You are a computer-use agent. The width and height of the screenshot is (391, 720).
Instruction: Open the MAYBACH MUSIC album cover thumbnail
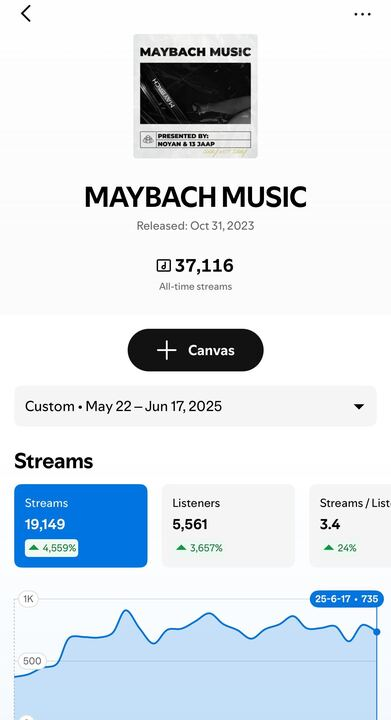tap(196, 96)
